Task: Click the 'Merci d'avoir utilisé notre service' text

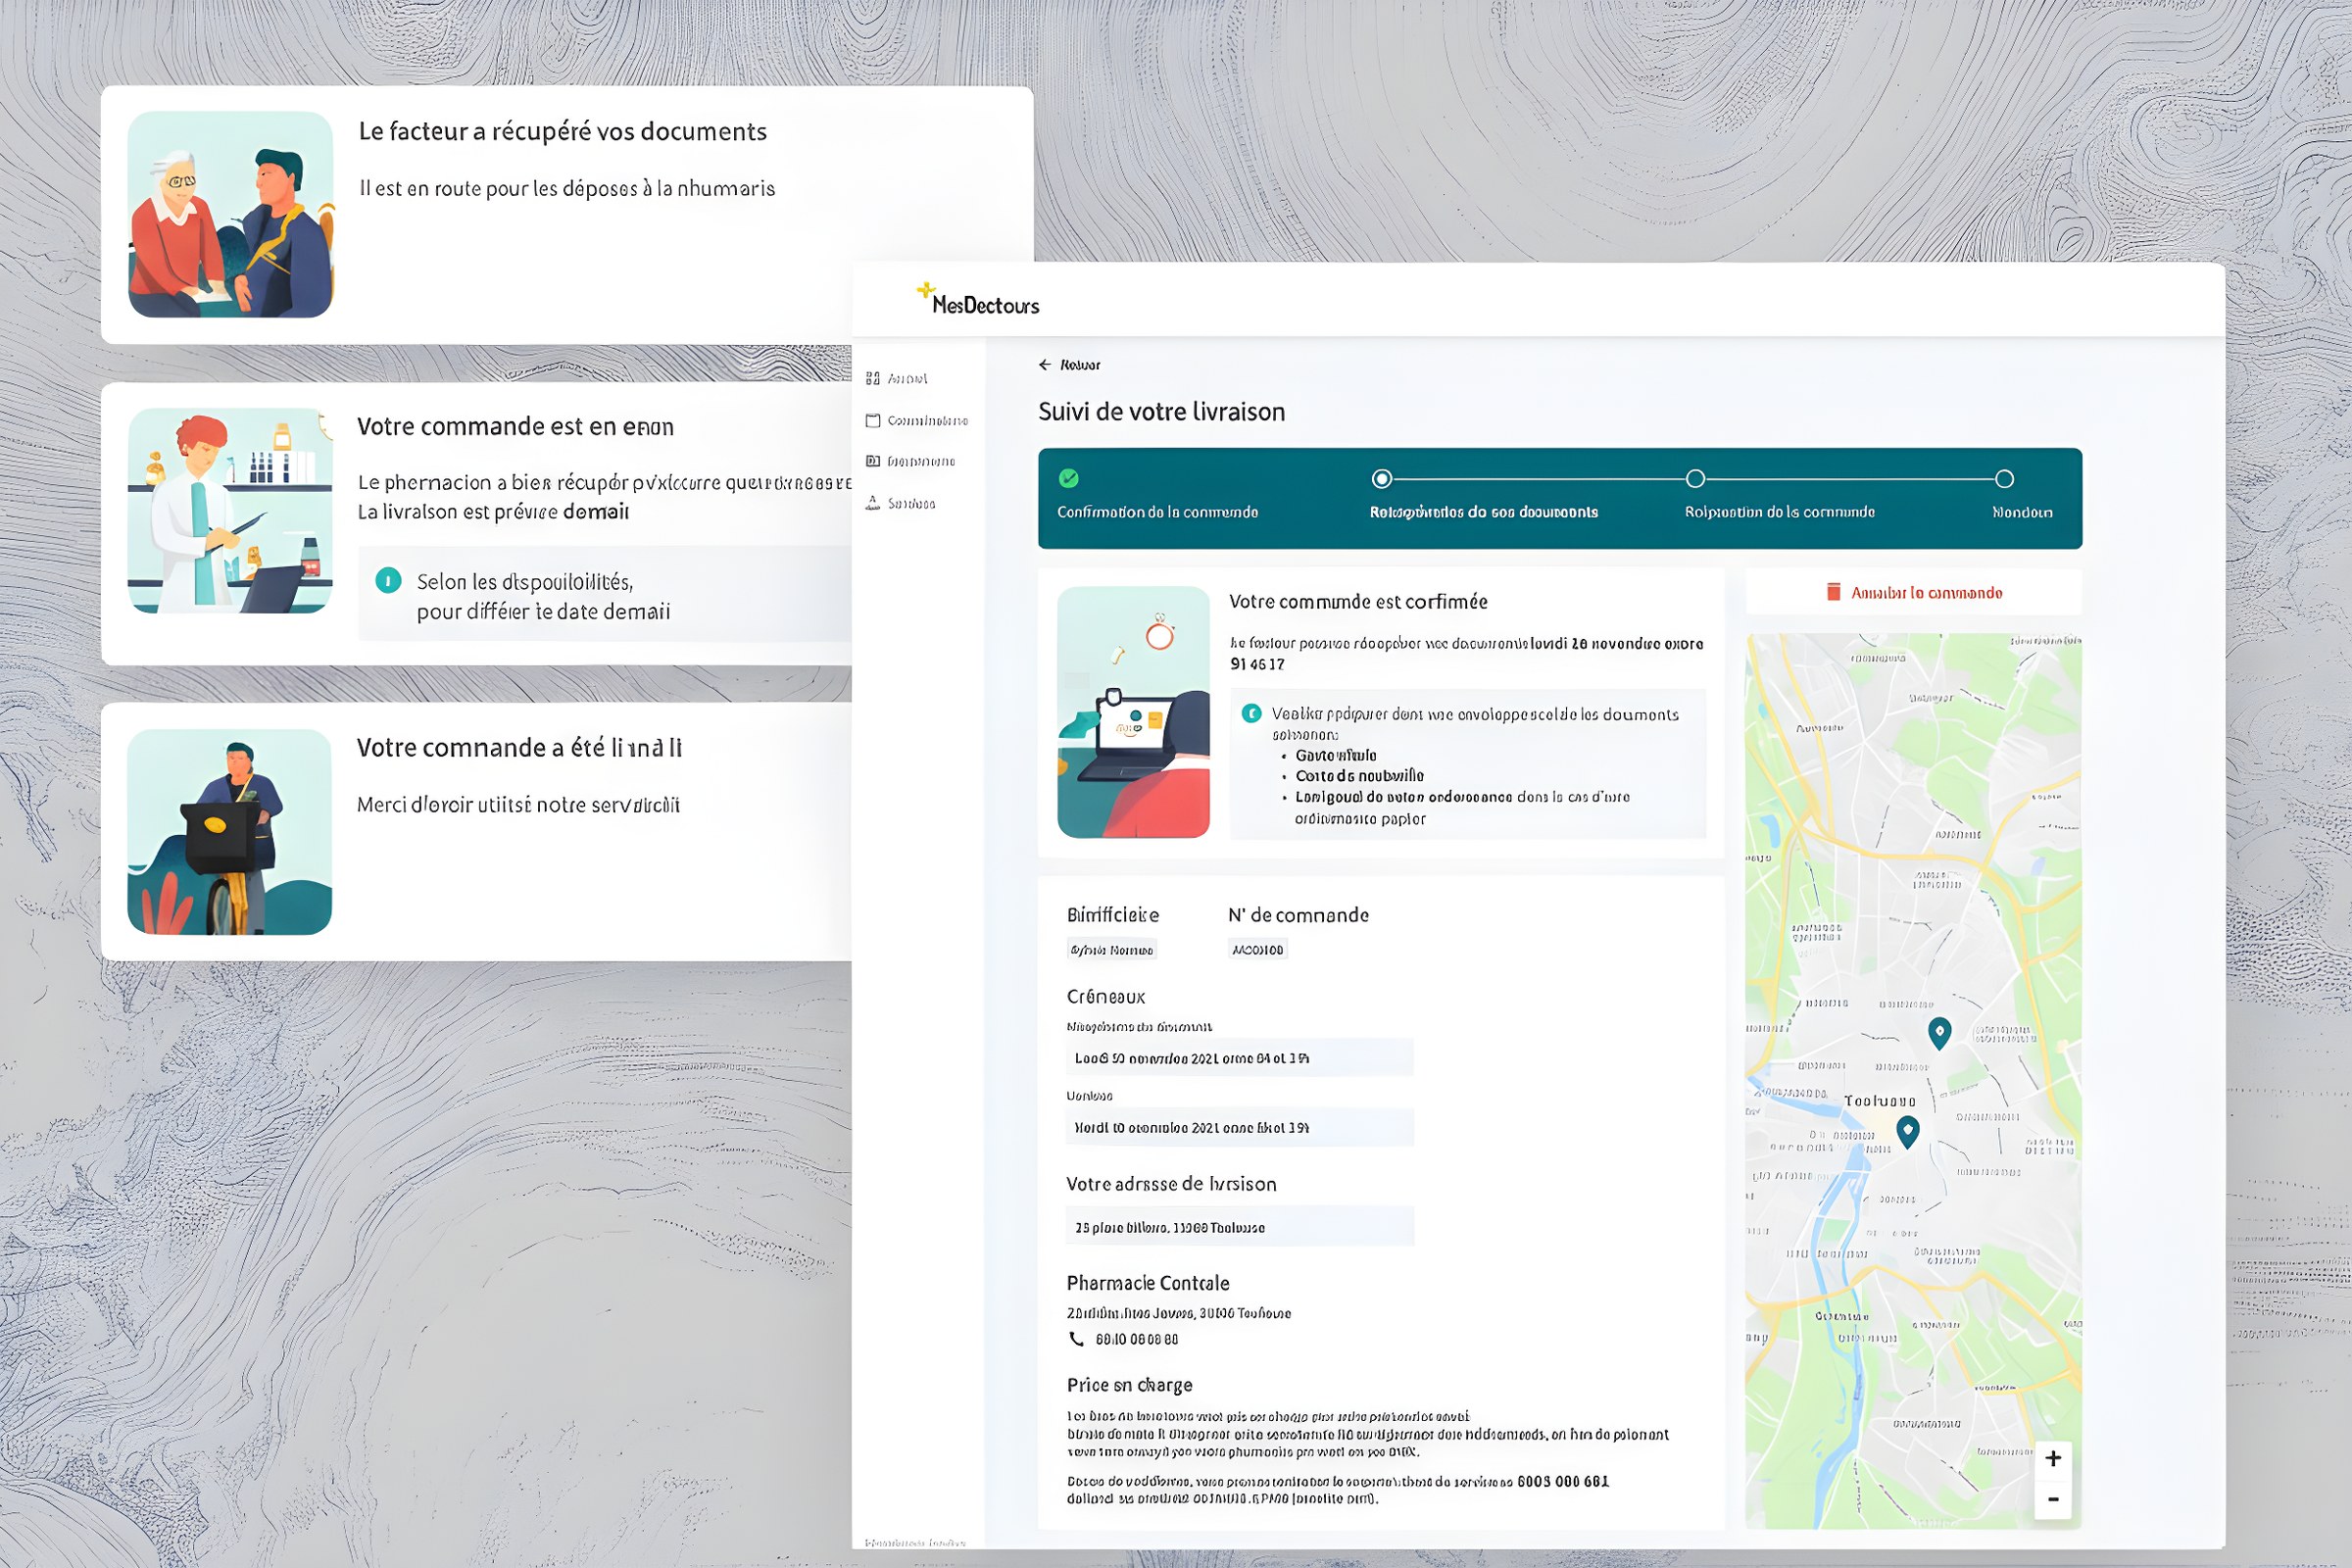Action: [x=518, y=805]
